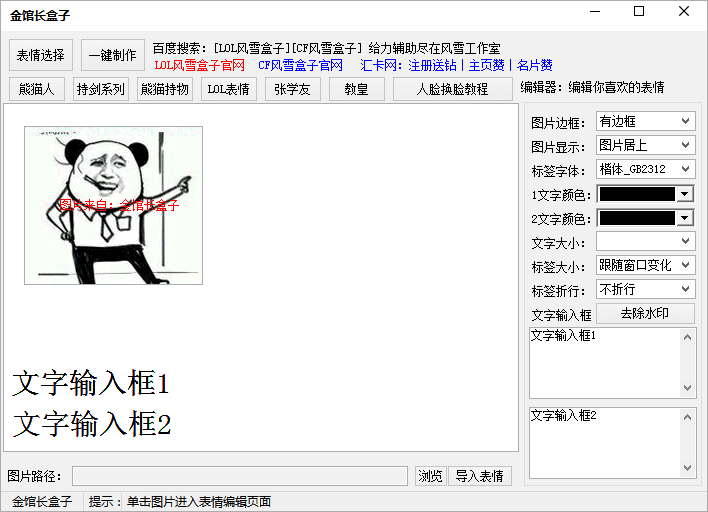Image resolution: width=708 pixels, height=512 pixels.
Task: Click the 百度搜索 promo text line
Action: (326, 48)
